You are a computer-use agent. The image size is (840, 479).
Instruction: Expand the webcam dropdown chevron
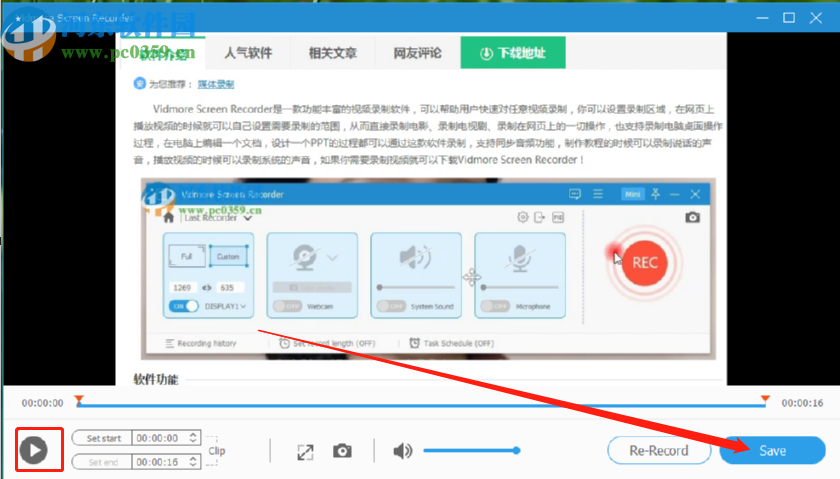(333, 258)
